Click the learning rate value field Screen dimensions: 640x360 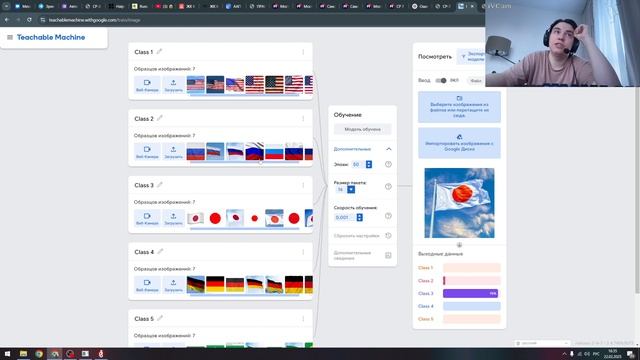344,218
